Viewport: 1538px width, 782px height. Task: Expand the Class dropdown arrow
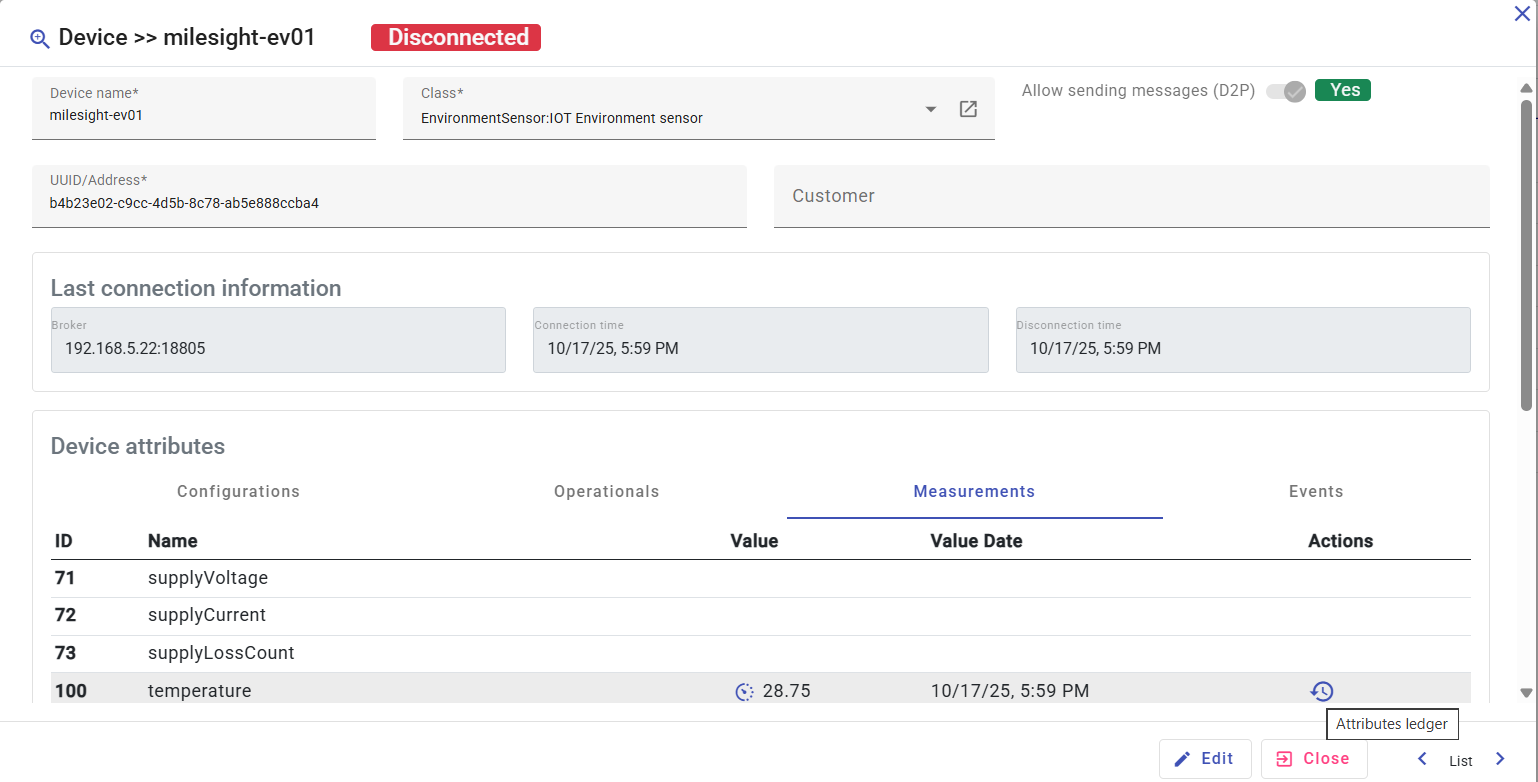[930, 109]
